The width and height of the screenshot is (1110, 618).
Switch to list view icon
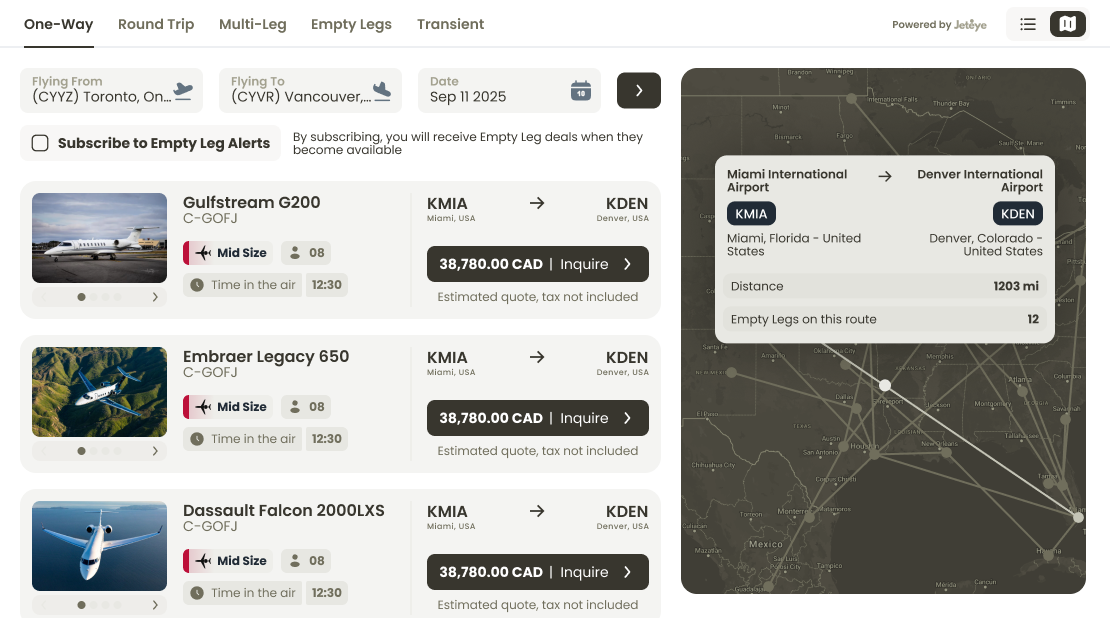click(x=1027, y=24)
